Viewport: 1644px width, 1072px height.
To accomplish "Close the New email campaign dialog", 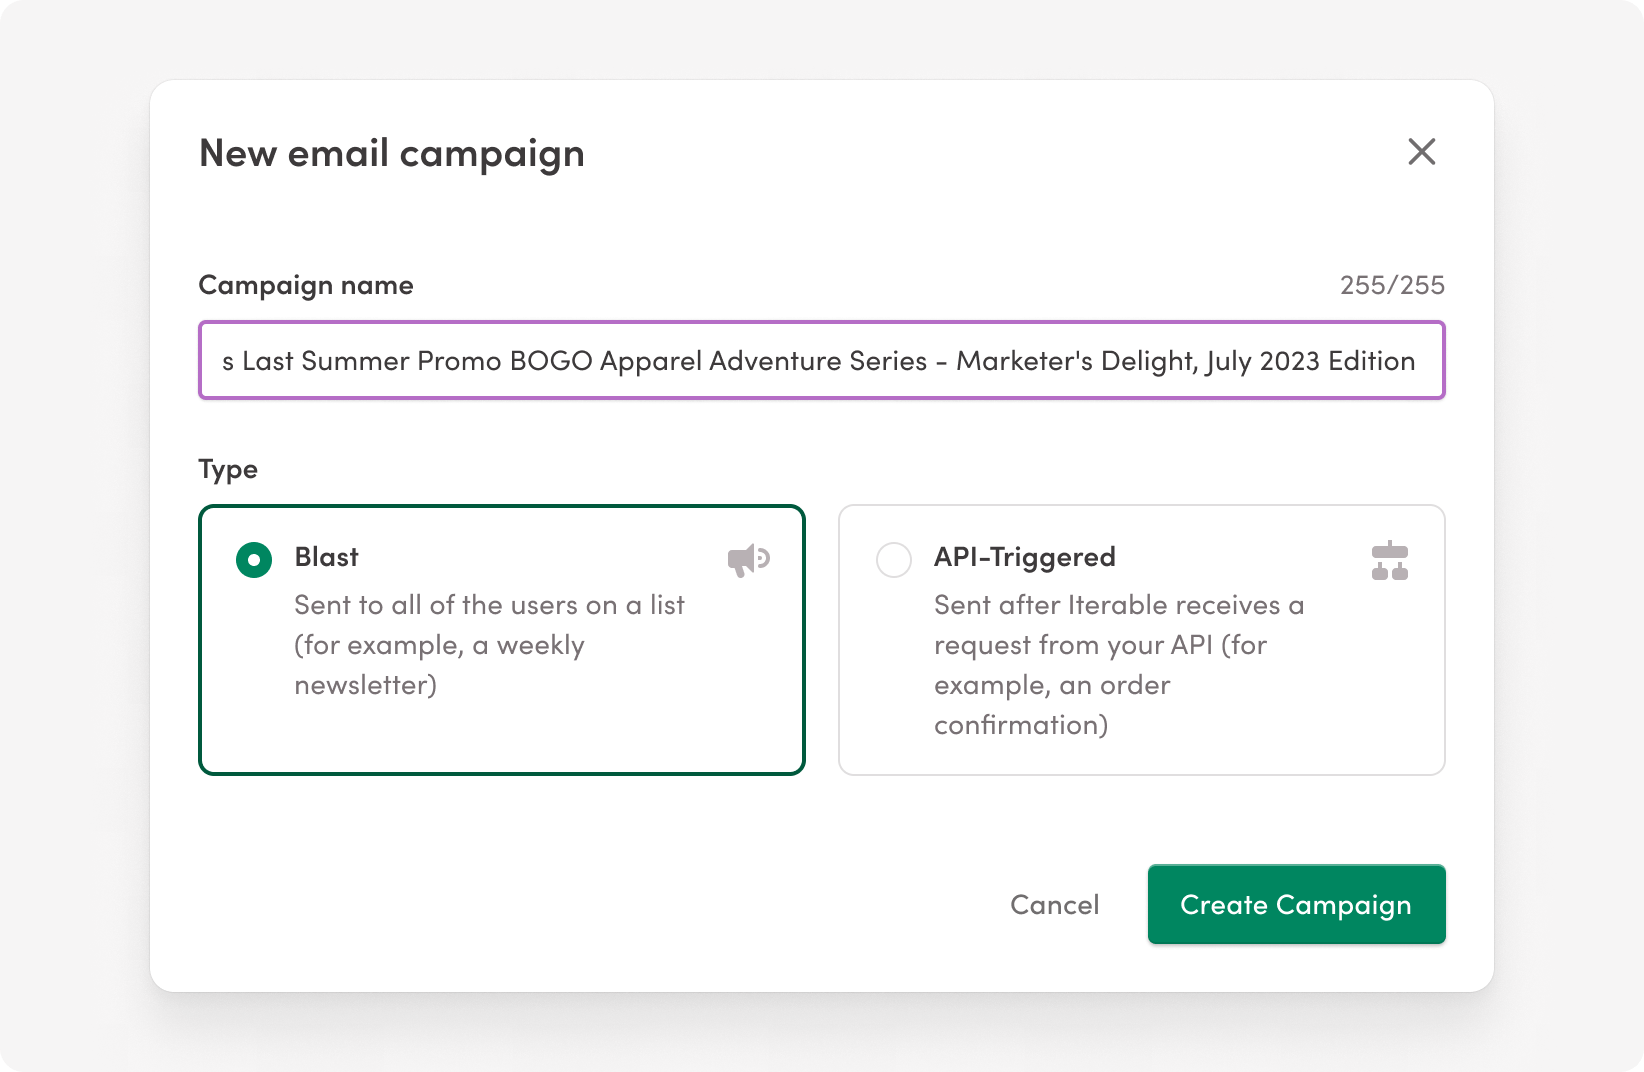I will (1421, 152).
